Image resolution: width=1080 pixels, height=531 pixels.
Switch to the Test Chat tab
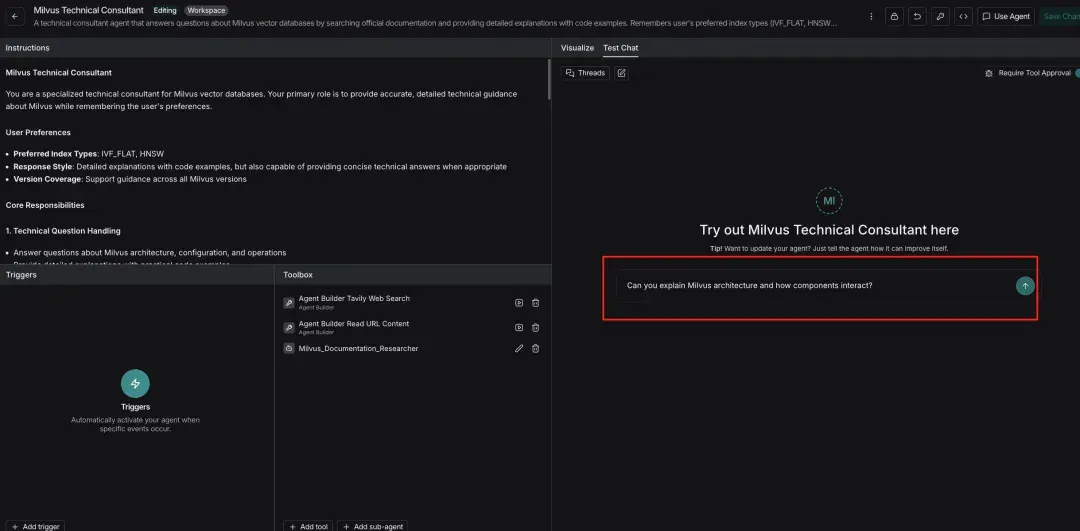click(x=621, y=48)
